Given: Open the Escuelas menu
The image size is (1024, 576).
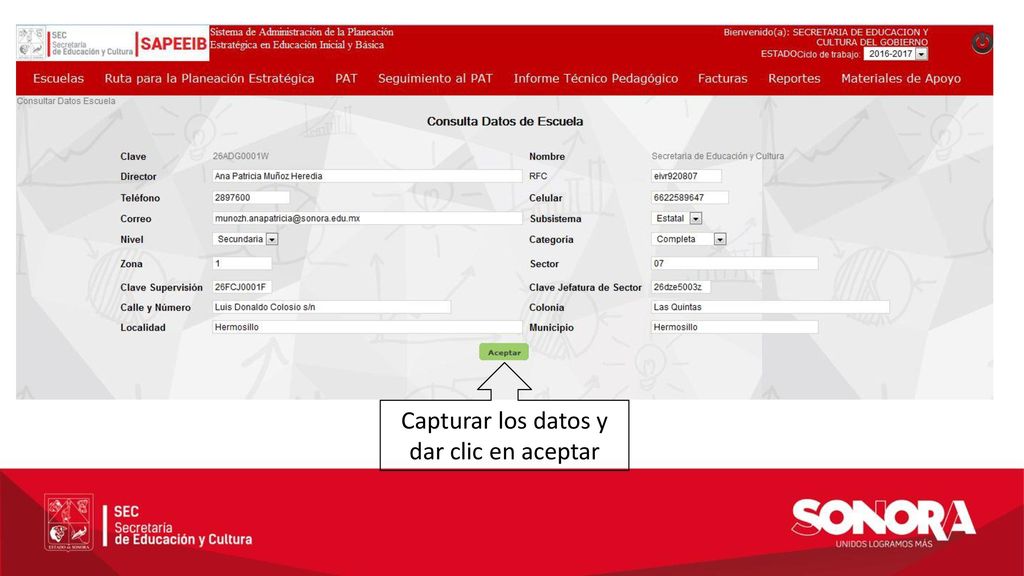Looking at the screenshot, I should [59, 78].
